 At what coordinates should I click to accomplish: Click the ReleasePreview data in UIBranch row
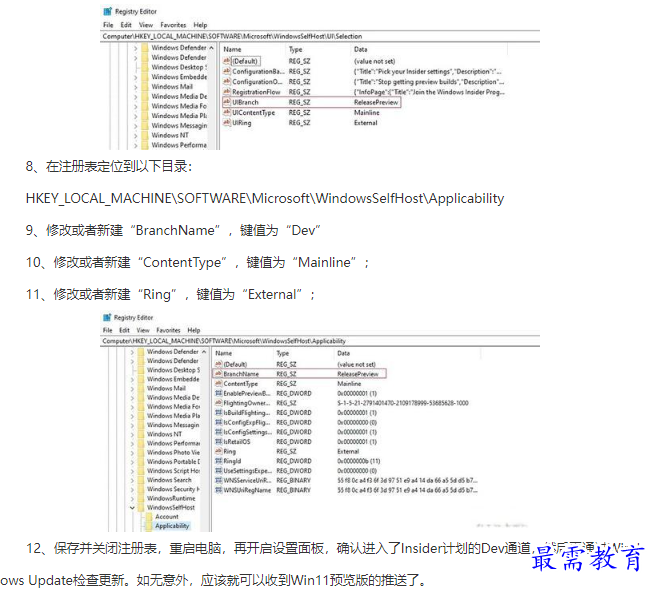pos(376,102)
